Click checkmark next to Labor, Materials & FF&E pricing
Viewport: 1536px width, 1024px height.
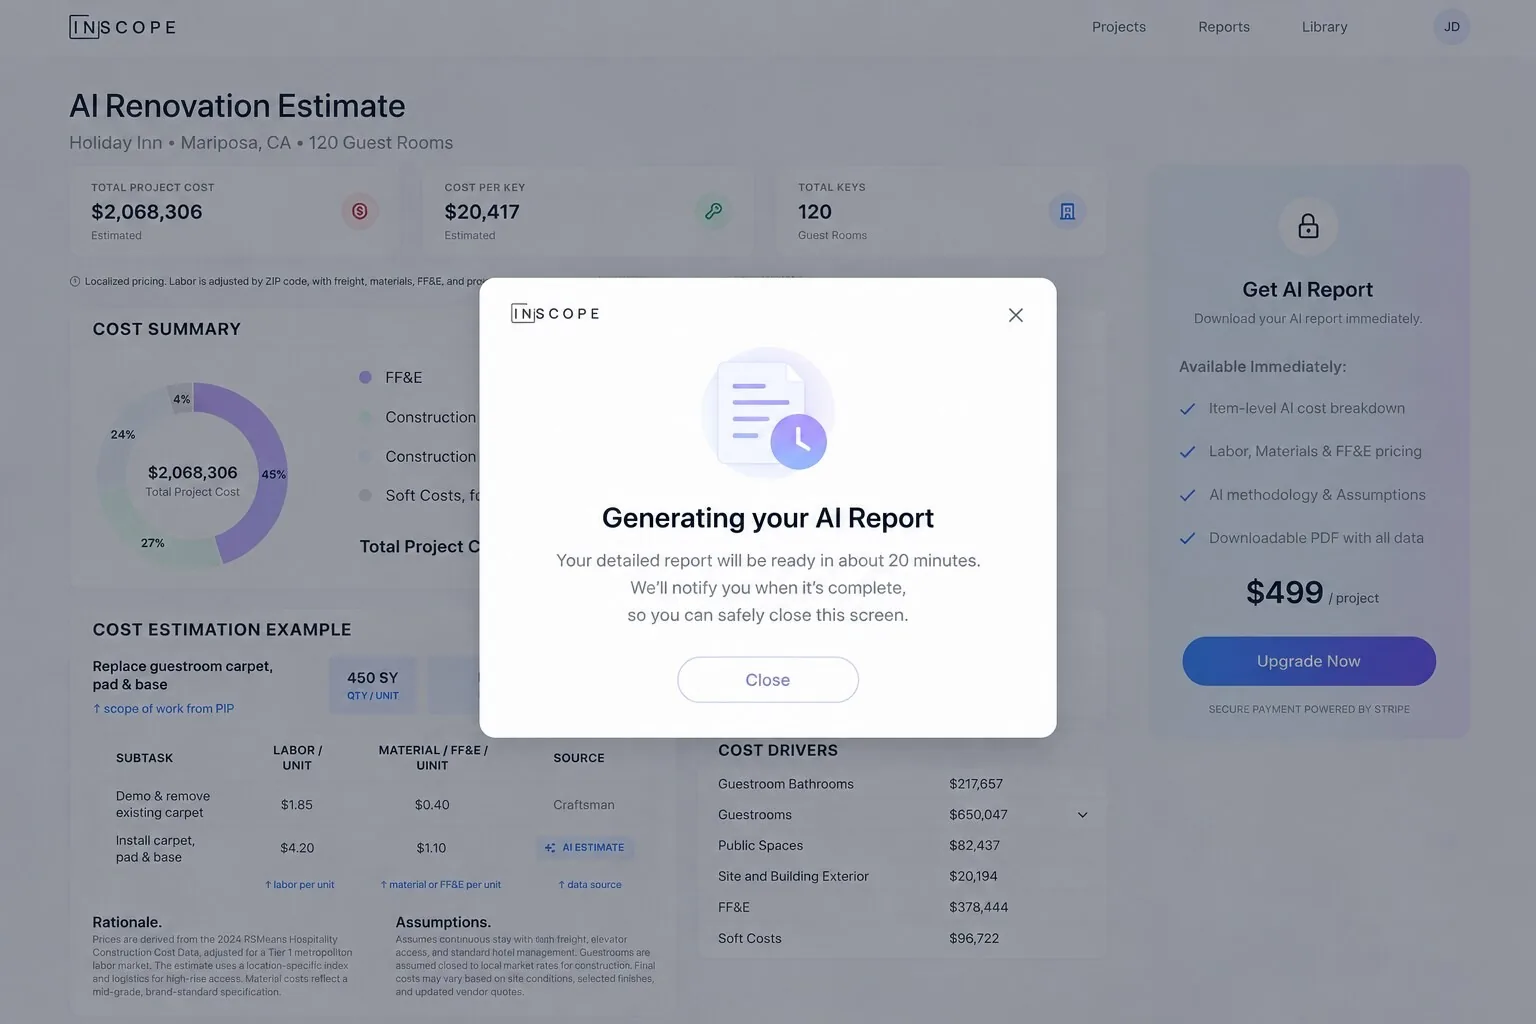pos(1188,452)
